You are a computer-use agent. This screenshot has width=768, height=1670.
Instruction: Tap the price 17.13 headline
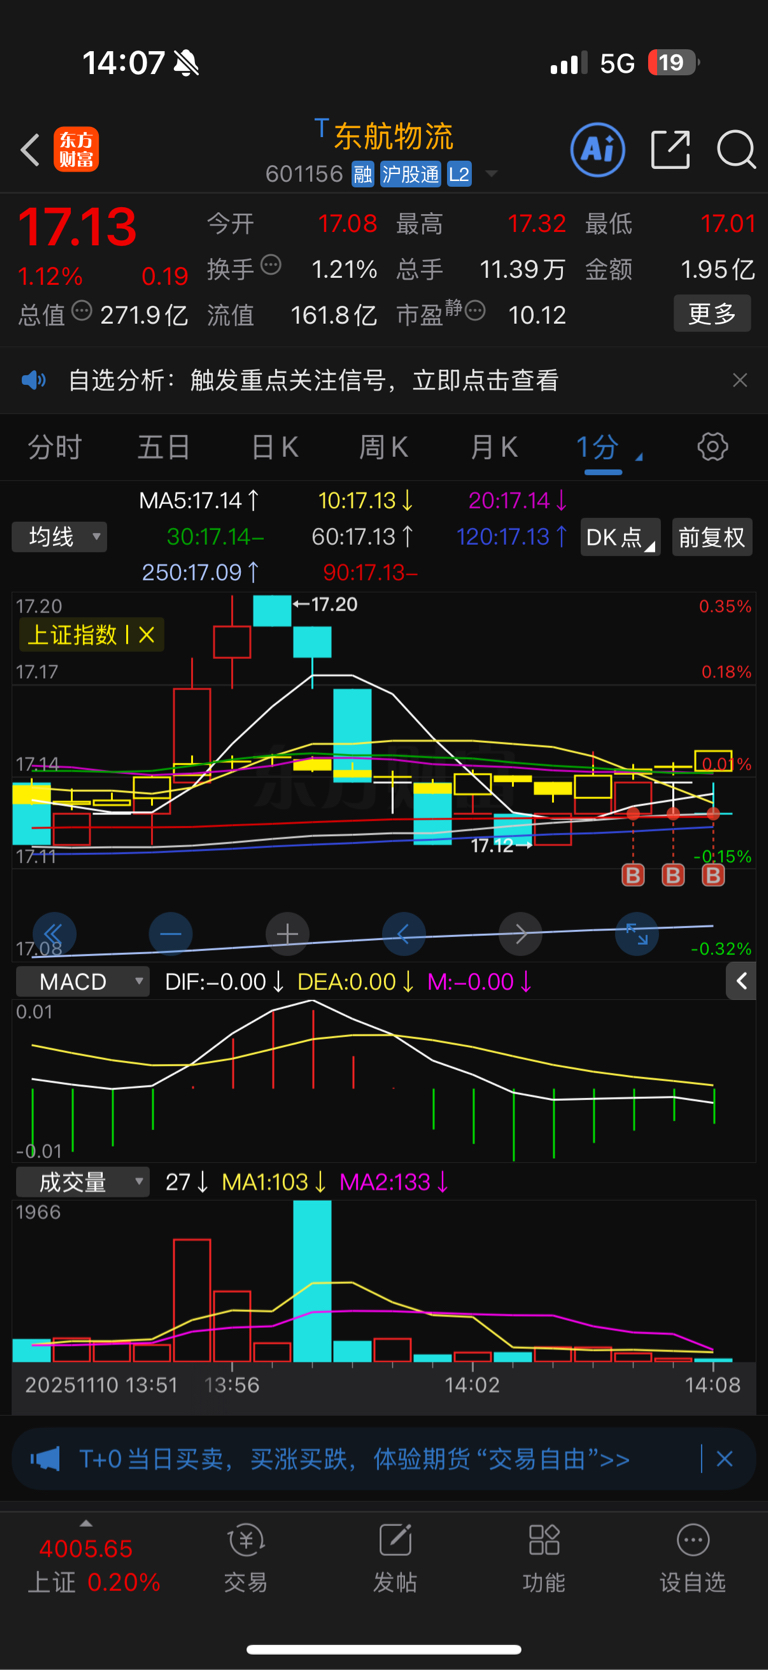pos(77,227)
